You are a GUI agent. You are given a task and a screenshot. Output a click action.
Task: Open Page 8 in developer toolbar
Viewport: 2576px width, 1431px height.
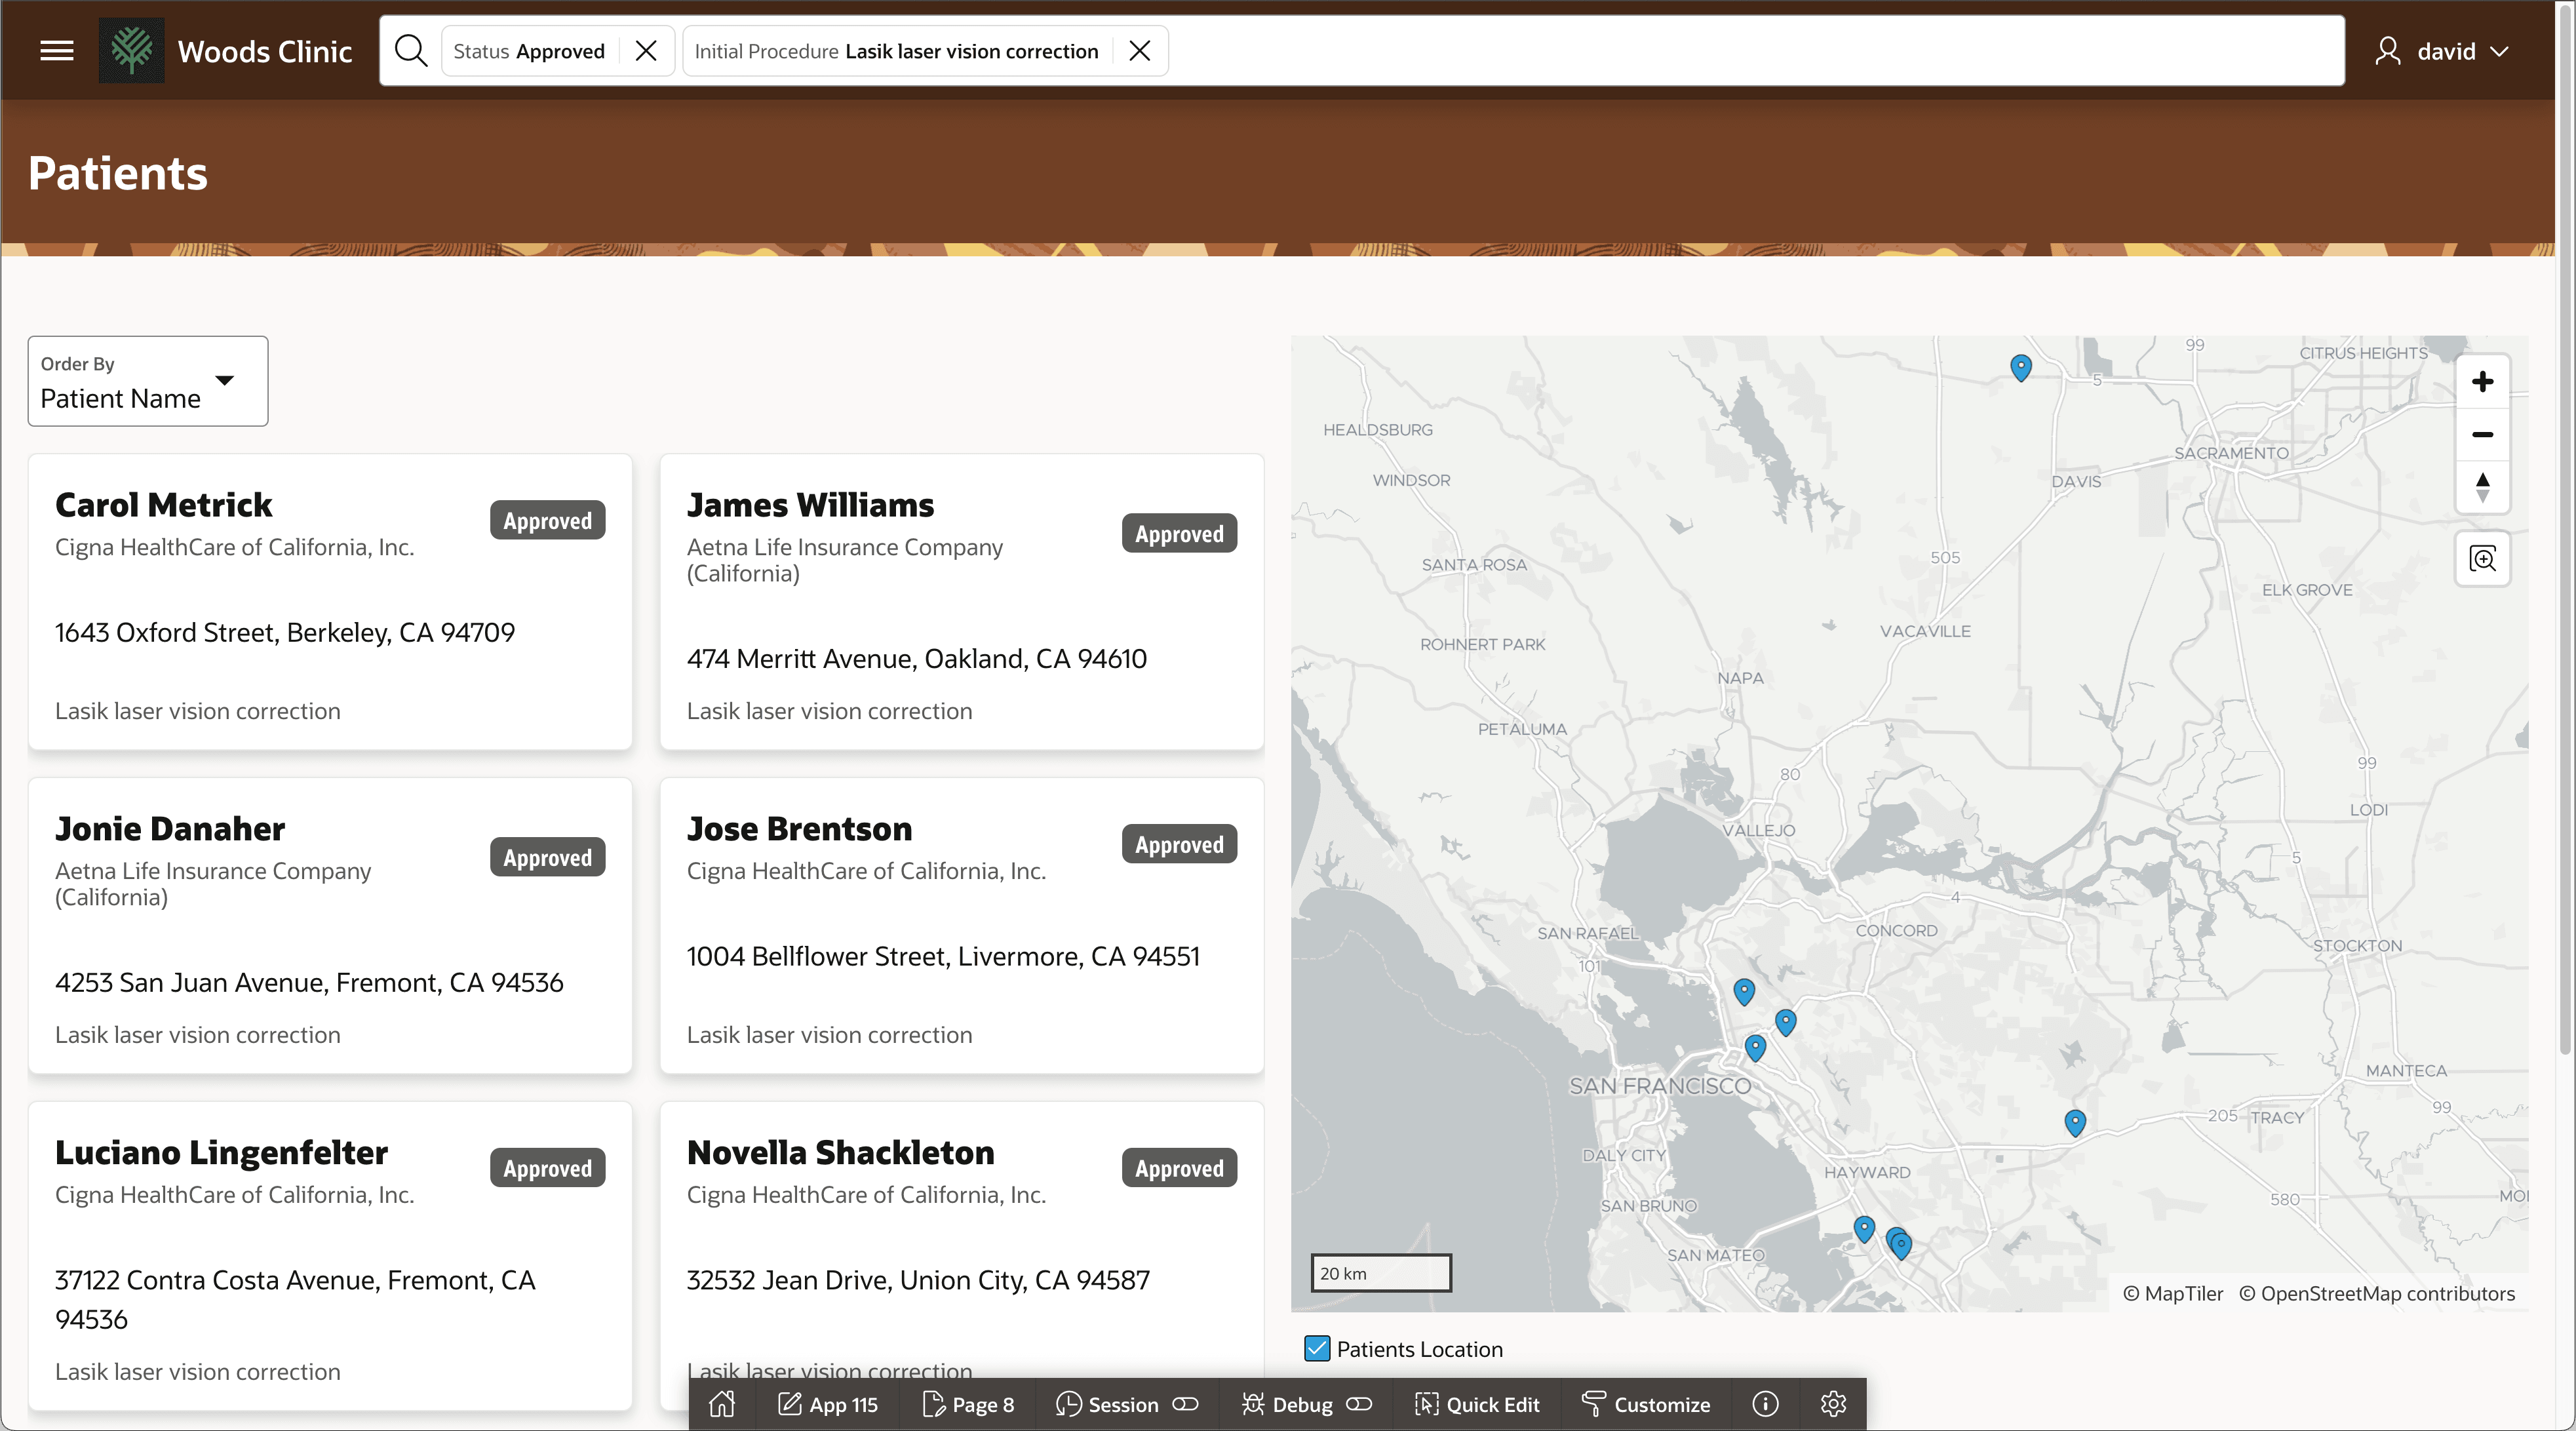[967, 1404]
